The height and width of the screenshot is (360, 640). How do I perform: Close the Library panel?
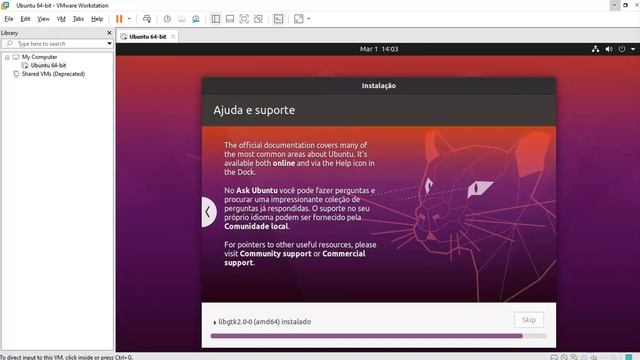pyautogui.click(x=109, y=33)
